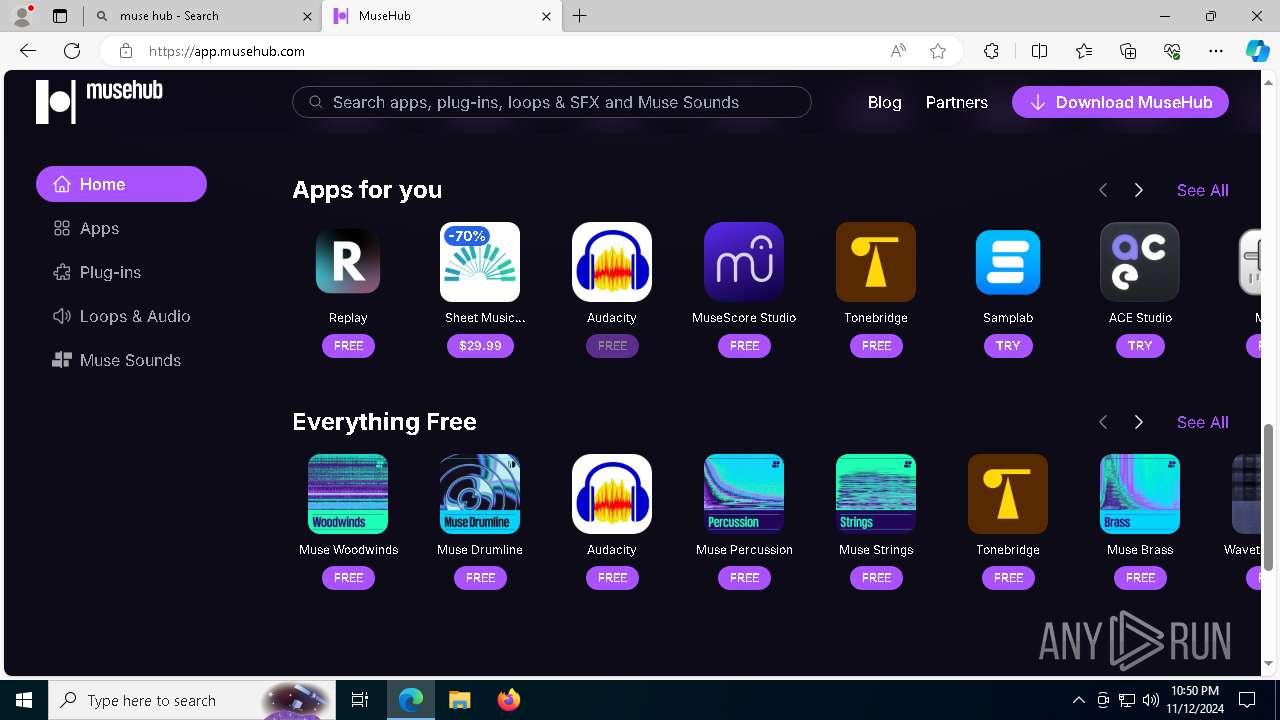Click FREE under Muse Brass
The width and height of the screenshot is (1280, 720).
pyautogui.click(x=1140, y=578)
